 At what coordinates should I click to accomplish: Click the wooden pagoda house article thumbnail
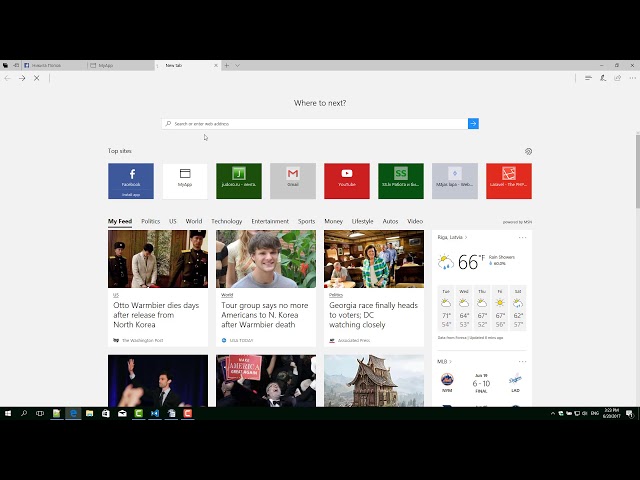[x=374, y=380]
